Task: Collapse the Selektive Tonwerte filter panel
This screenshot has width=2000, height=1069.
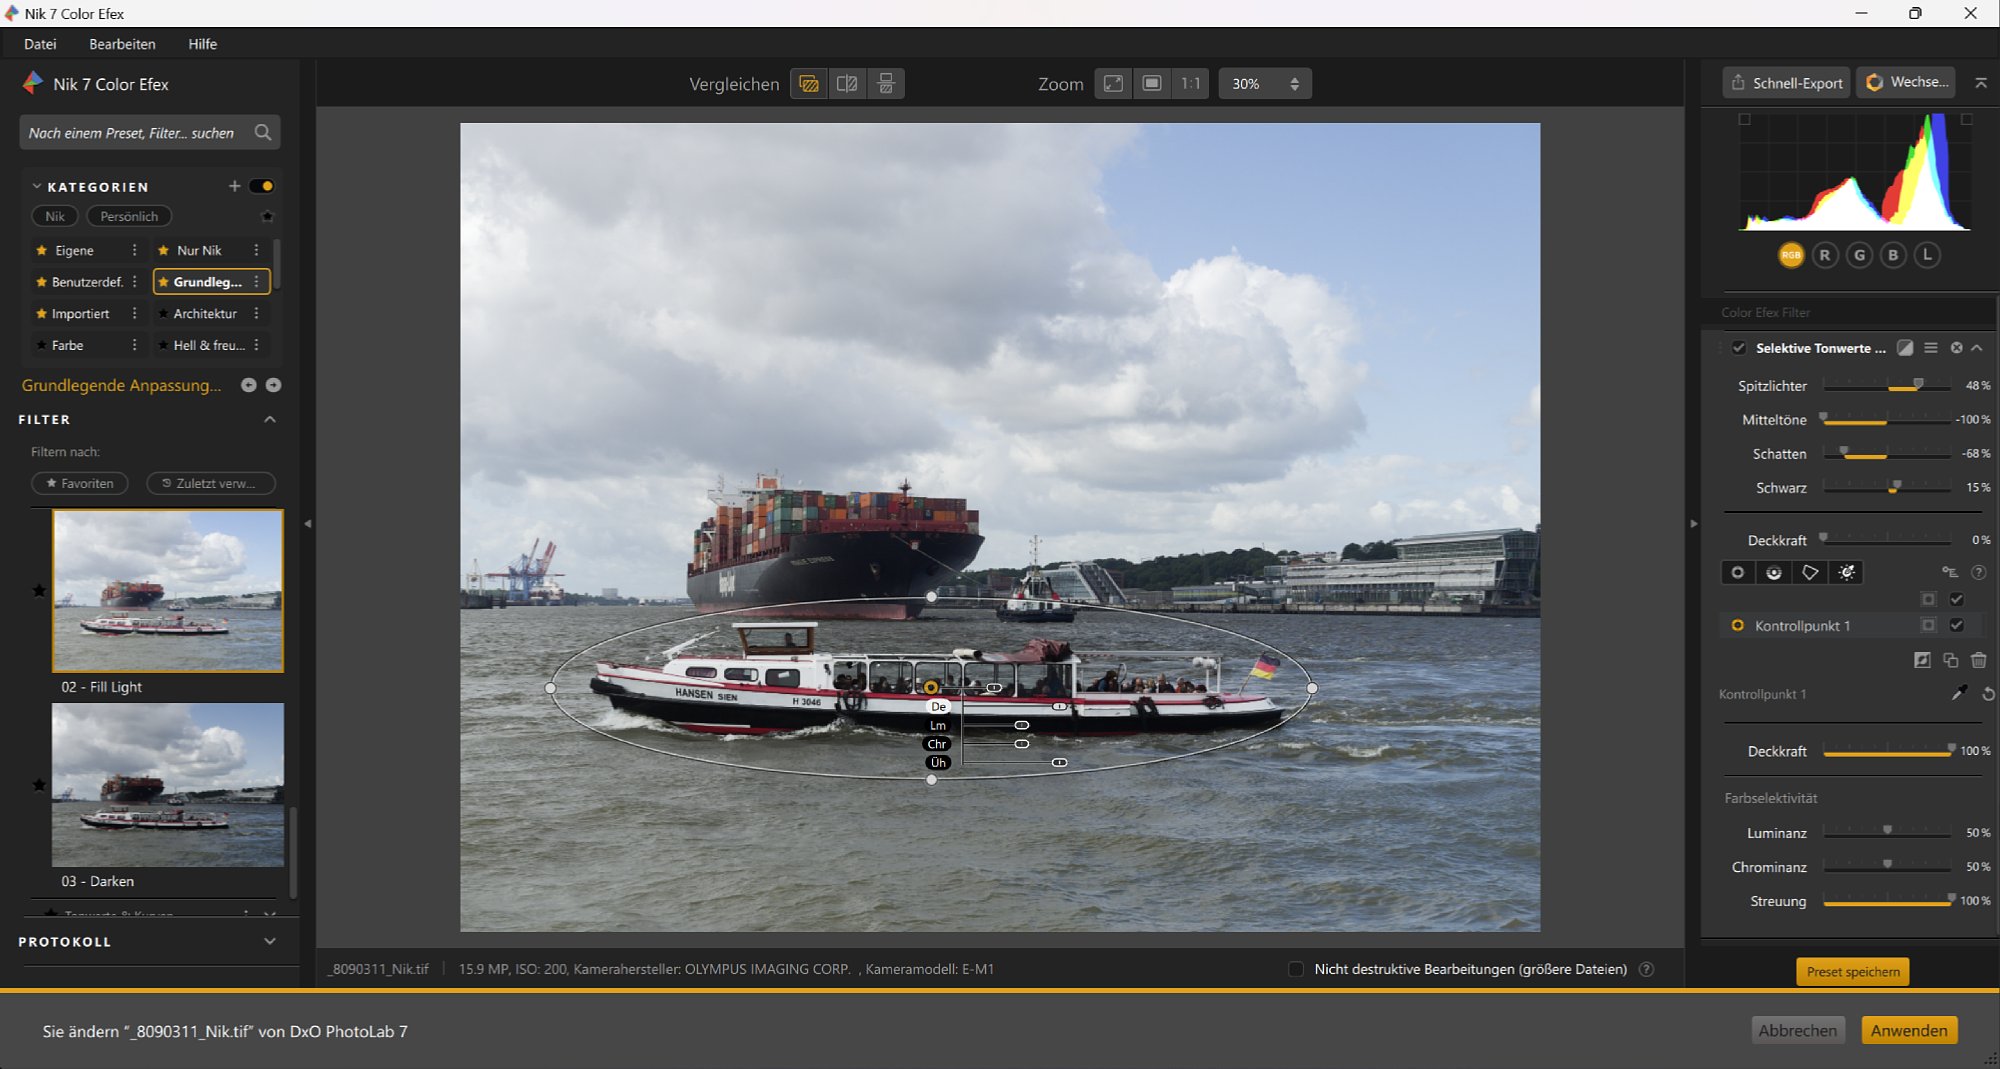Action: 1977,348
